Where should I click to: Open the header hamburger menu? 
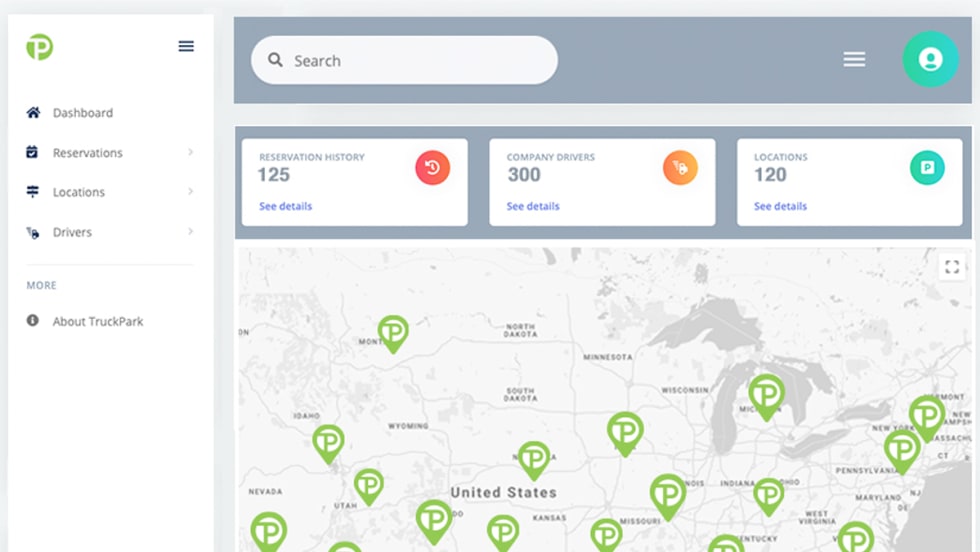click(x=853, y=60)
